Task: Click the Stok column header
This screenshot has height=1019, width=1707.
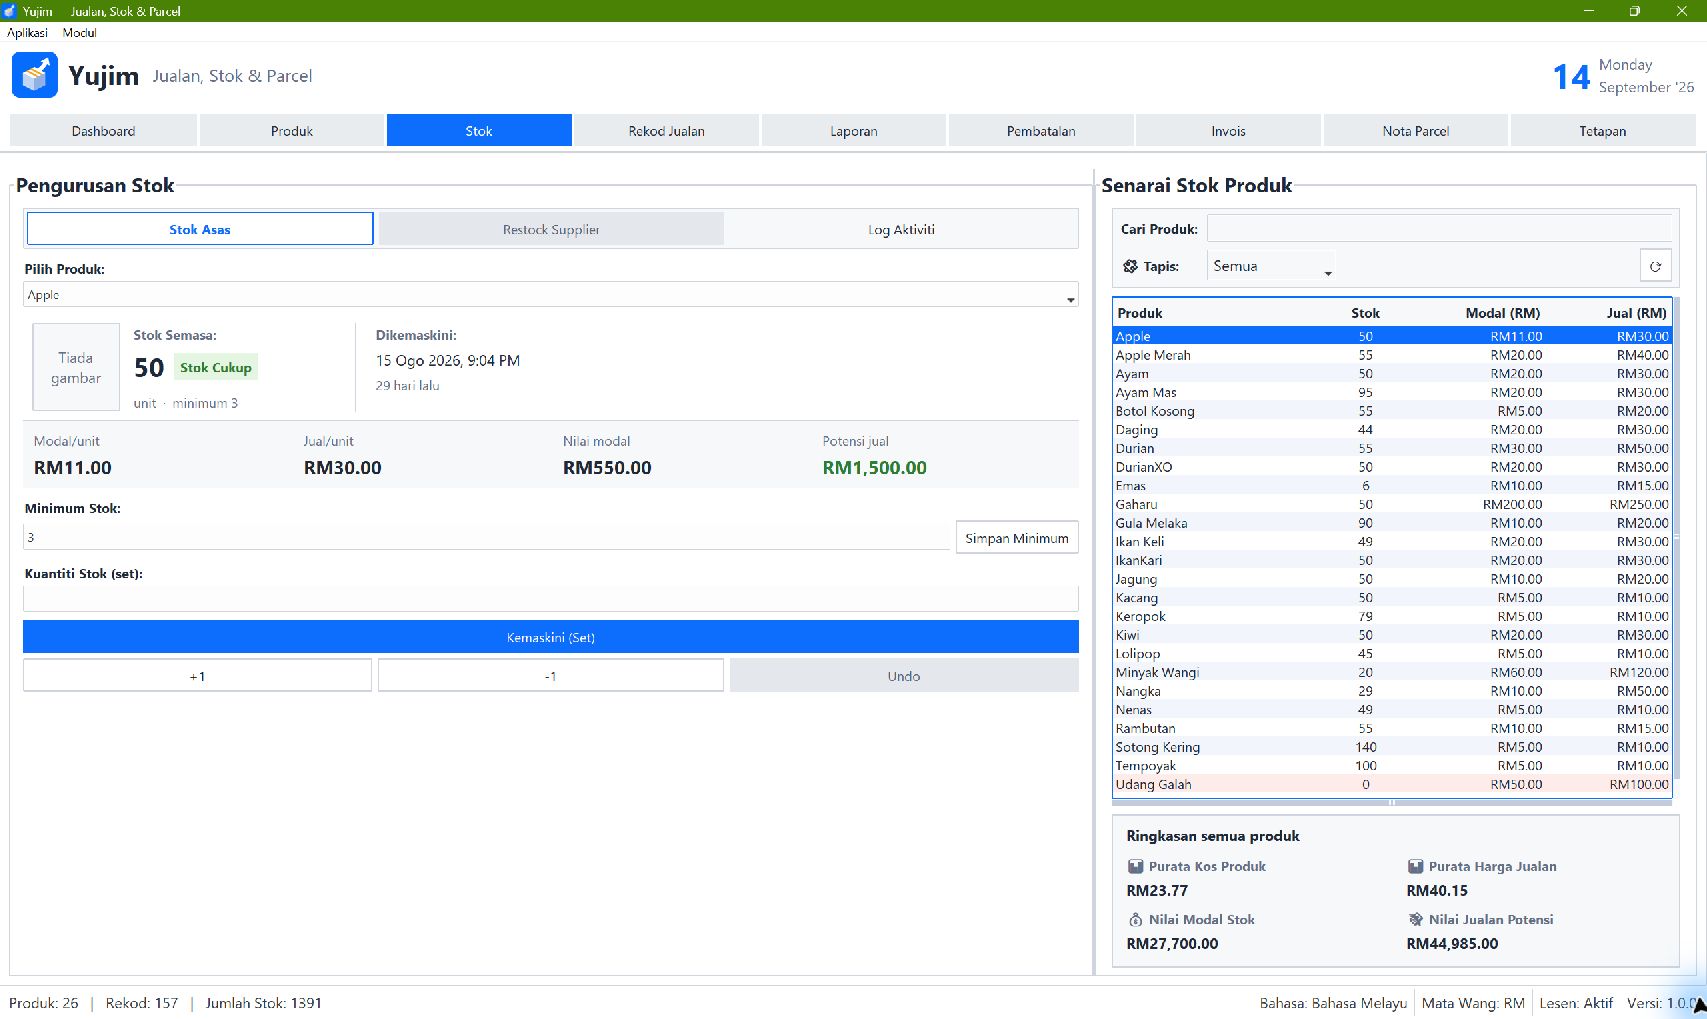Action: [1365, 313]
